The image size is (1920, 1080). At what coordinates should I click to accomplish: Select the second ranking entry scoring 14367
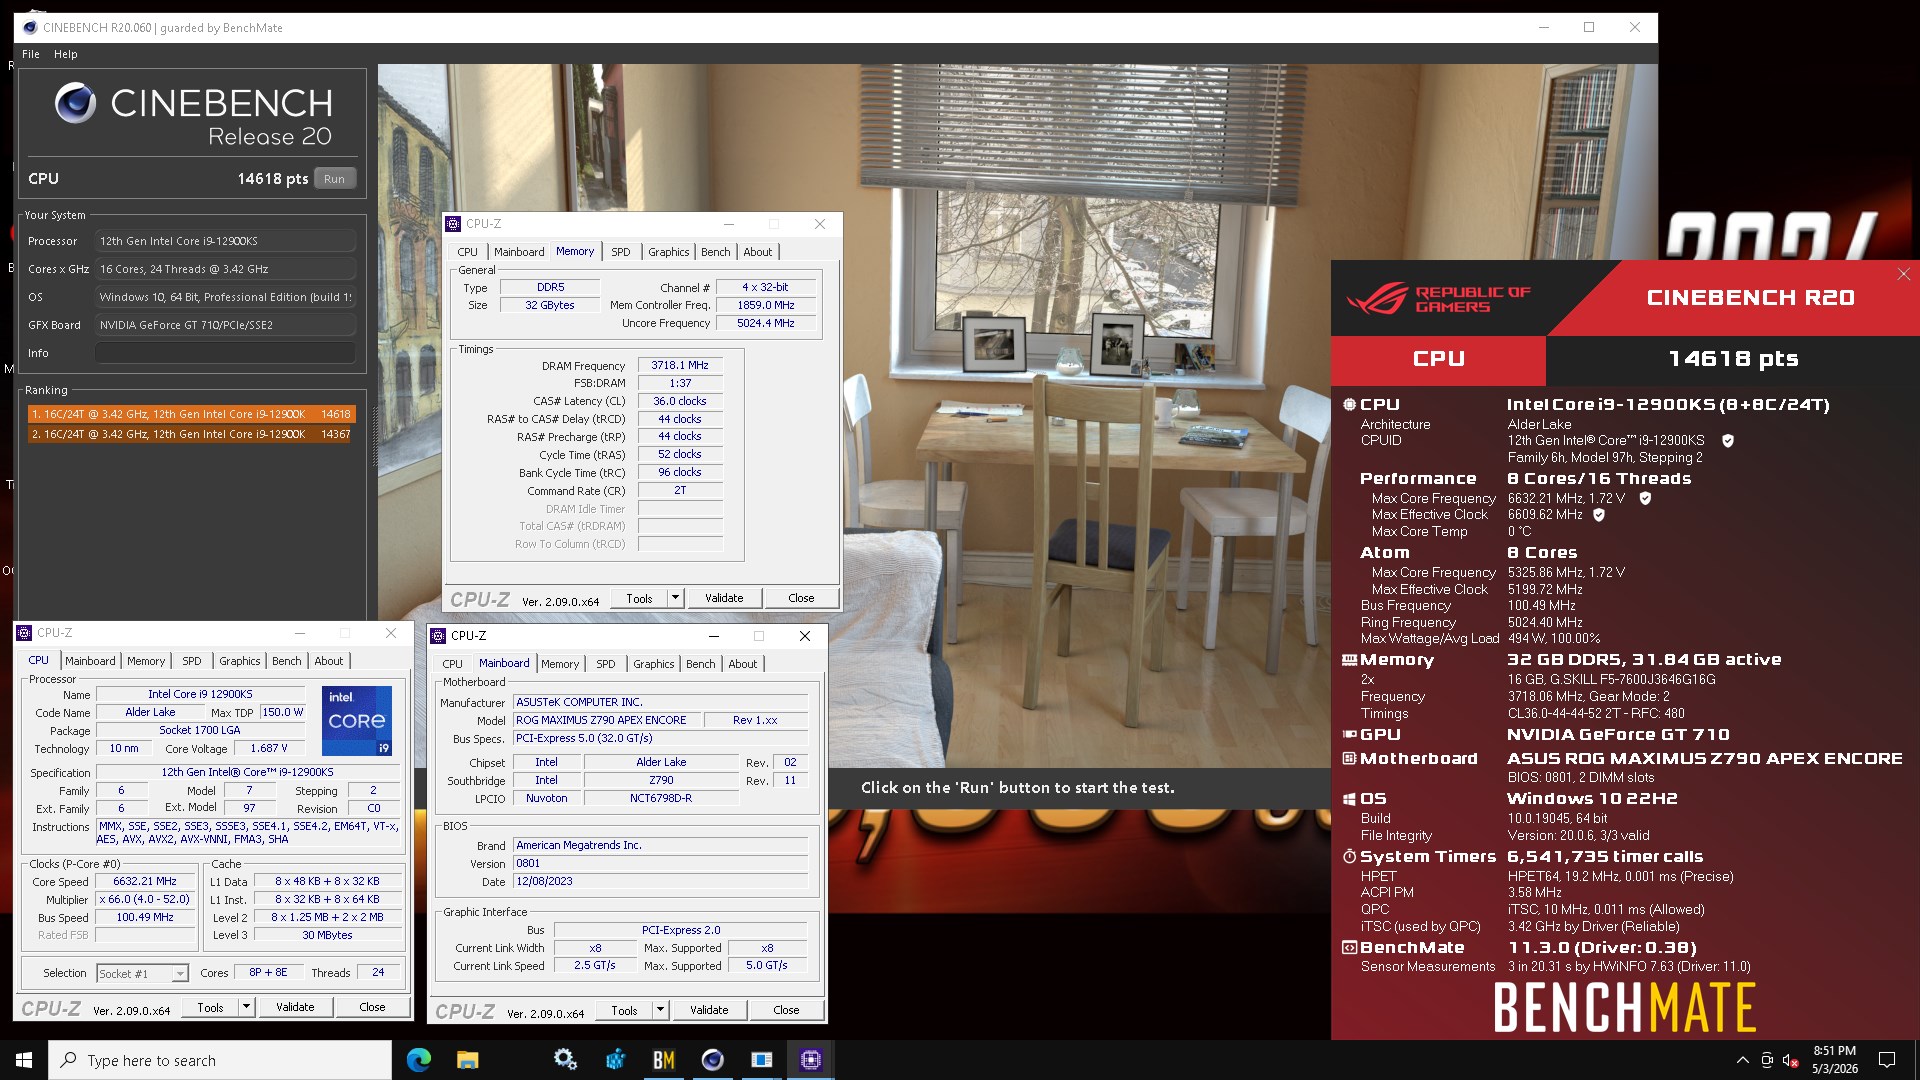click(x=191, y=434)
